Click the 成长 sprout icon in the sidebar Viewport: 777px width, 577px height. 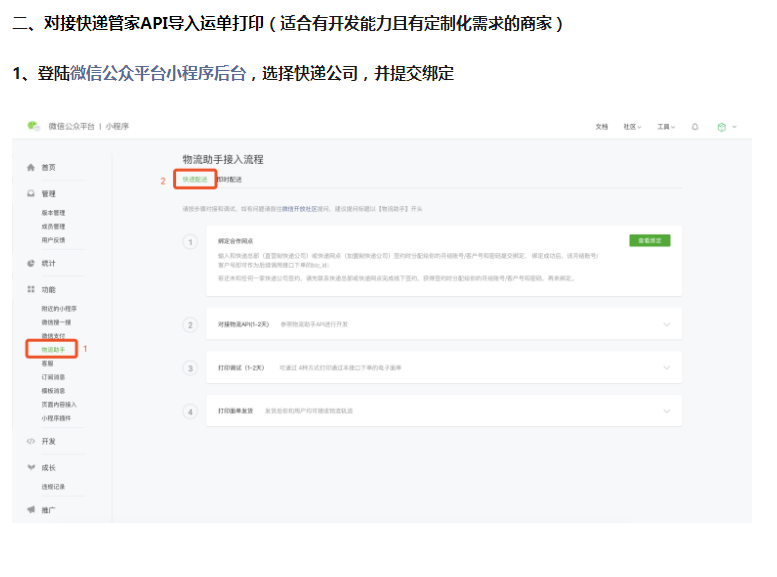(x=31, y=467)
